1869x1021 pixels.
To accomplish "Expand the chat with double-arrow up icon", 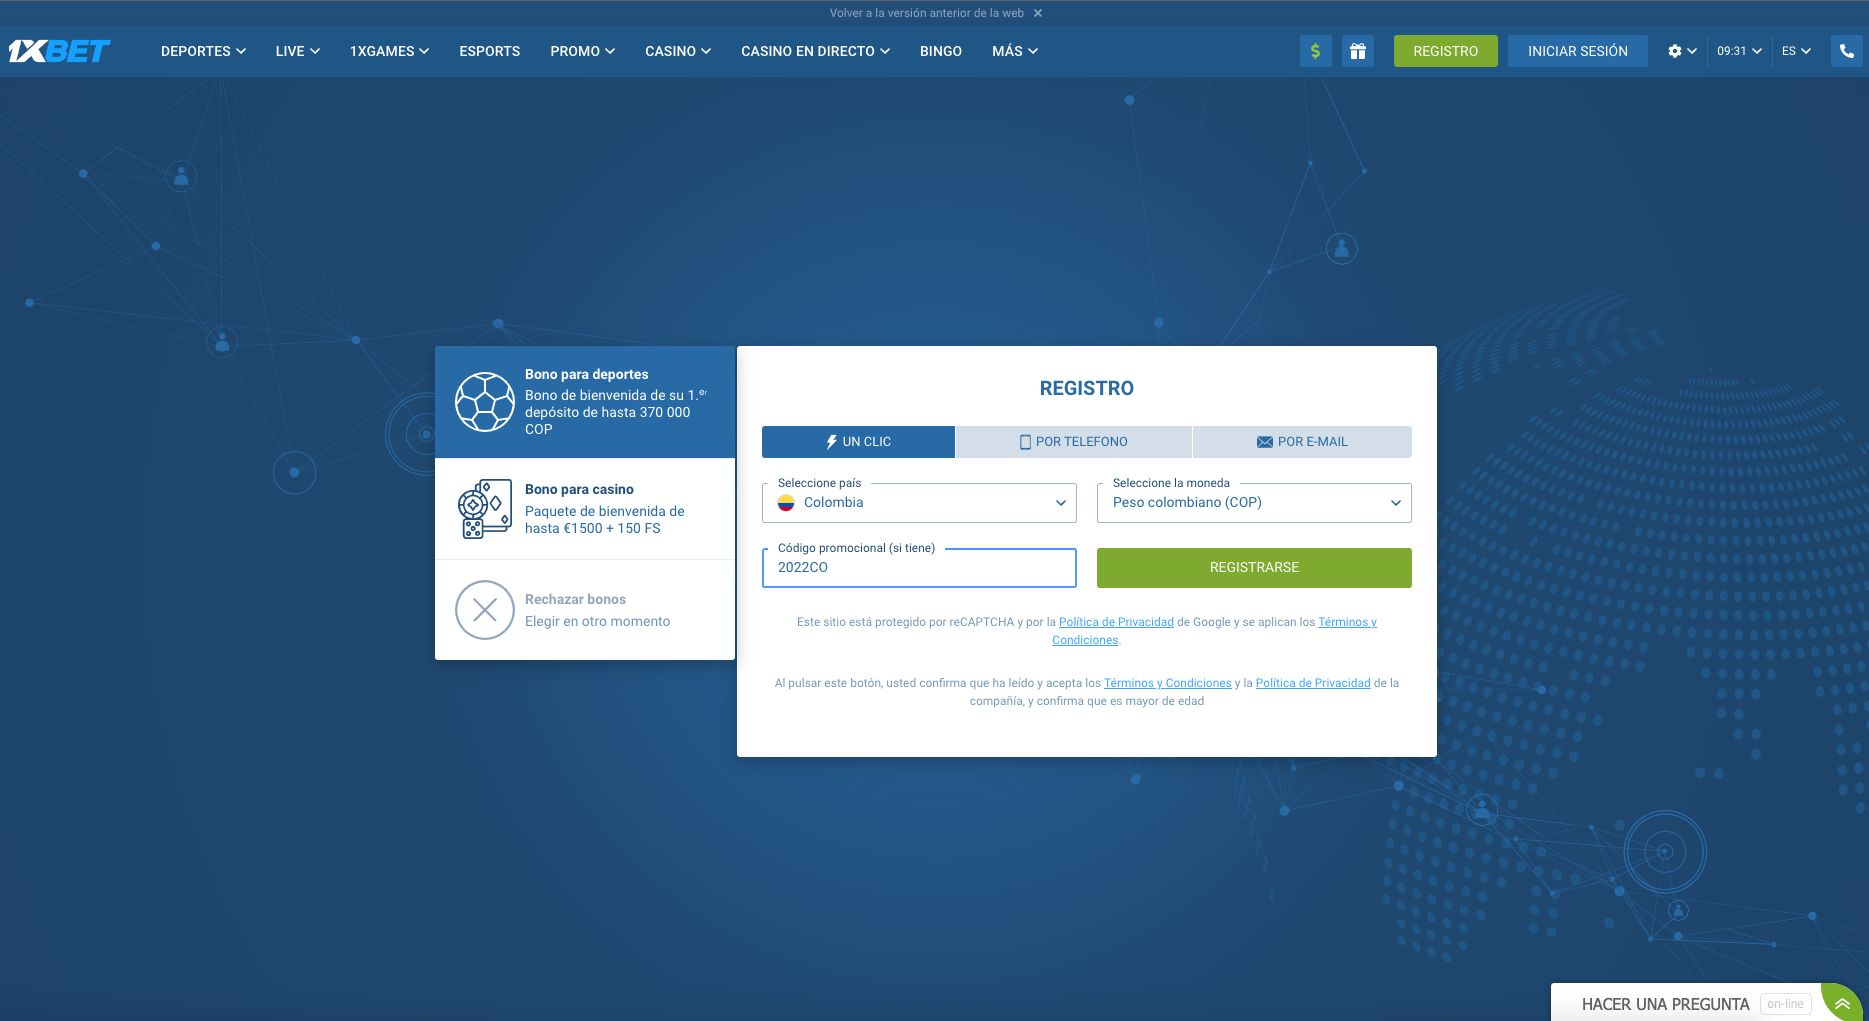I will (1841, 1003).
